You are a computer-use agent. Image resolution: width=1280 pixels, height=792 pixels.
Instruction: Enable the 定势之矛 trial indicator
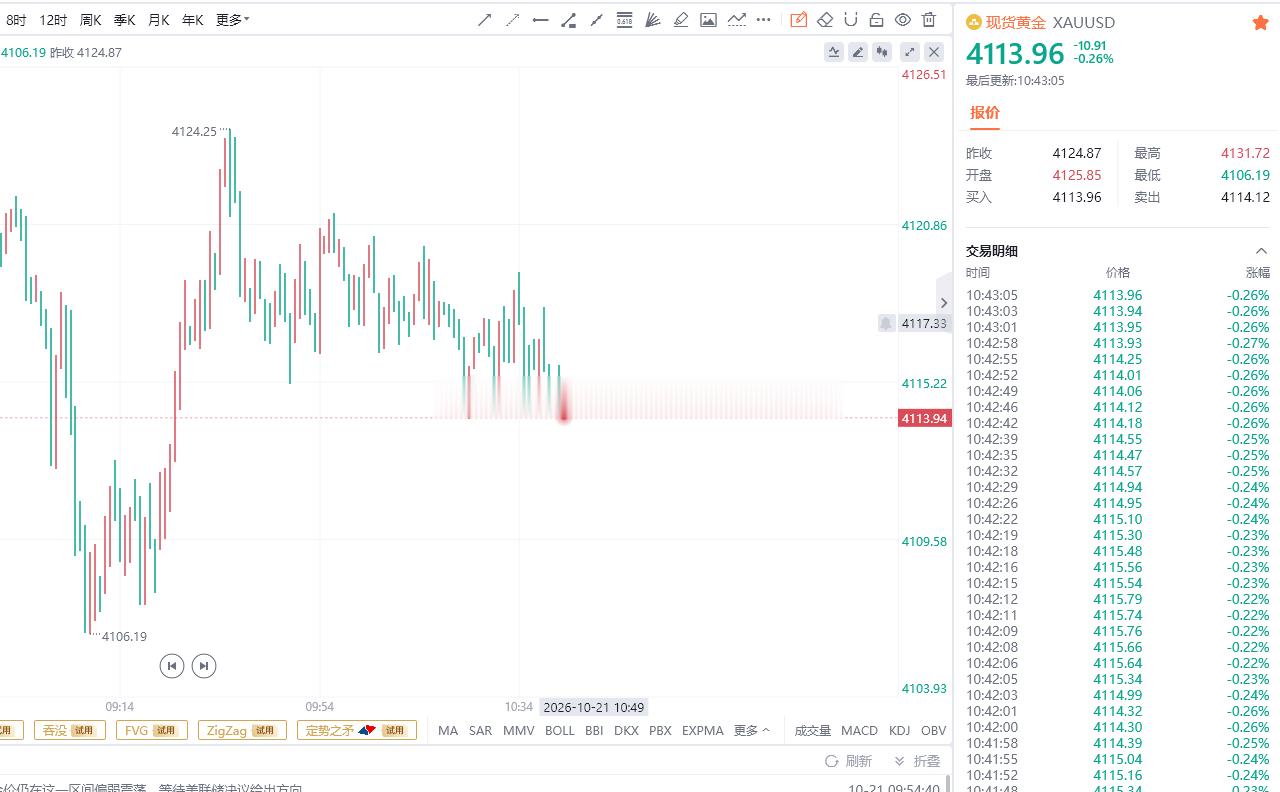357,731
